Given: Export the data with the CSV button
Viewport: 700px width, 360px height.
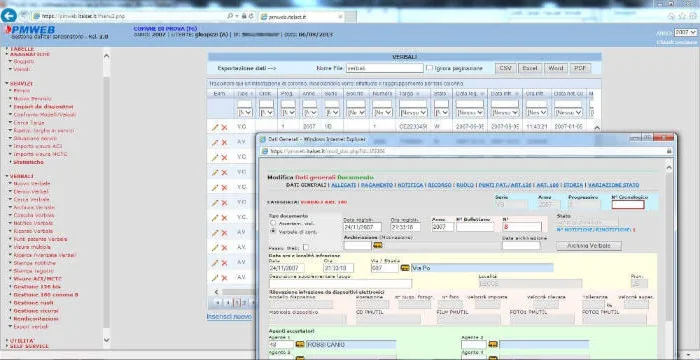Looking at the screenshot, I should (x=506, y=68).
